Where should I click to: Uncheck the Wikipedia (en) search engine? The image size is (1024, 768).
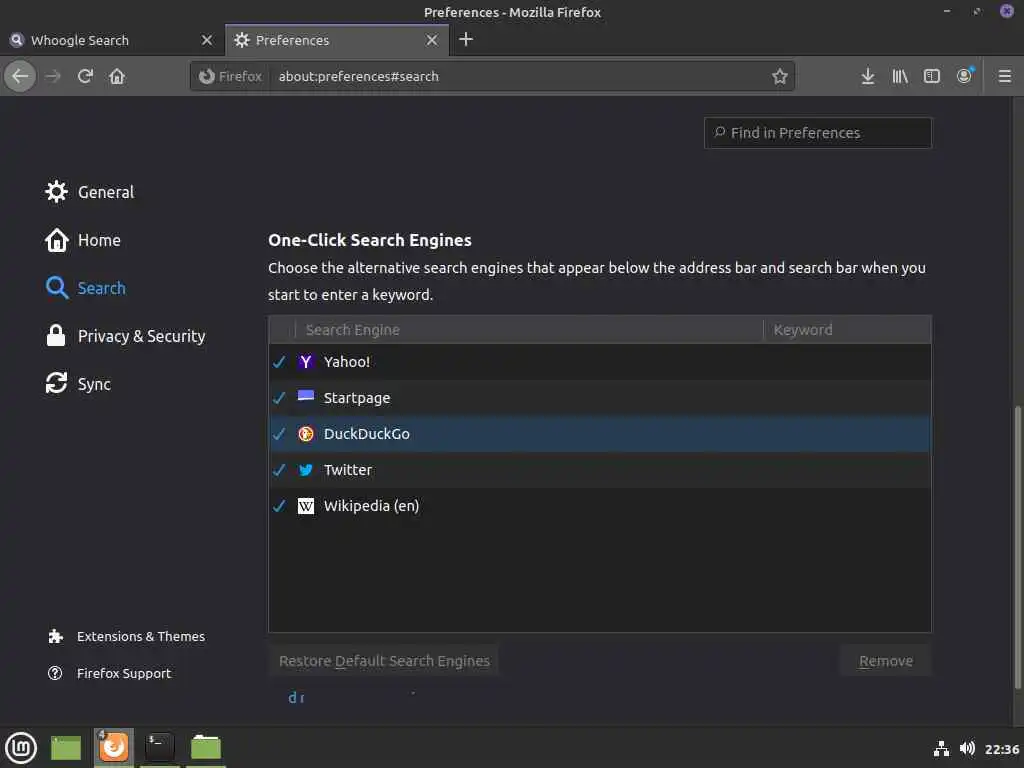[280, 505]
